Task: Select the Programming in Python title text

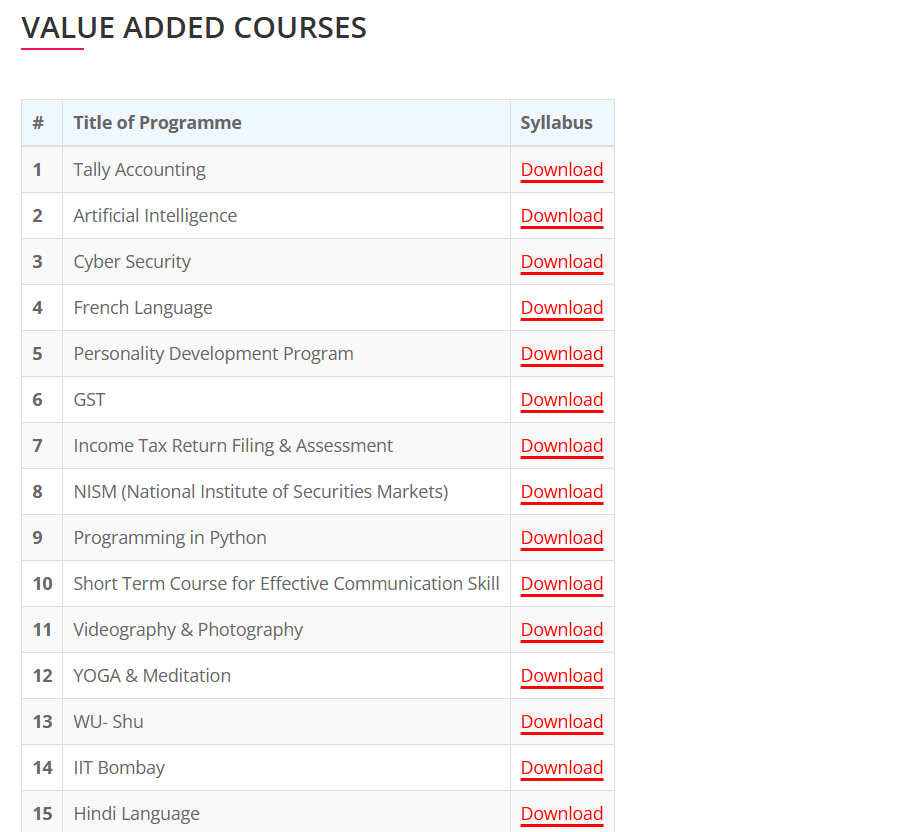Action: (170, 538)
